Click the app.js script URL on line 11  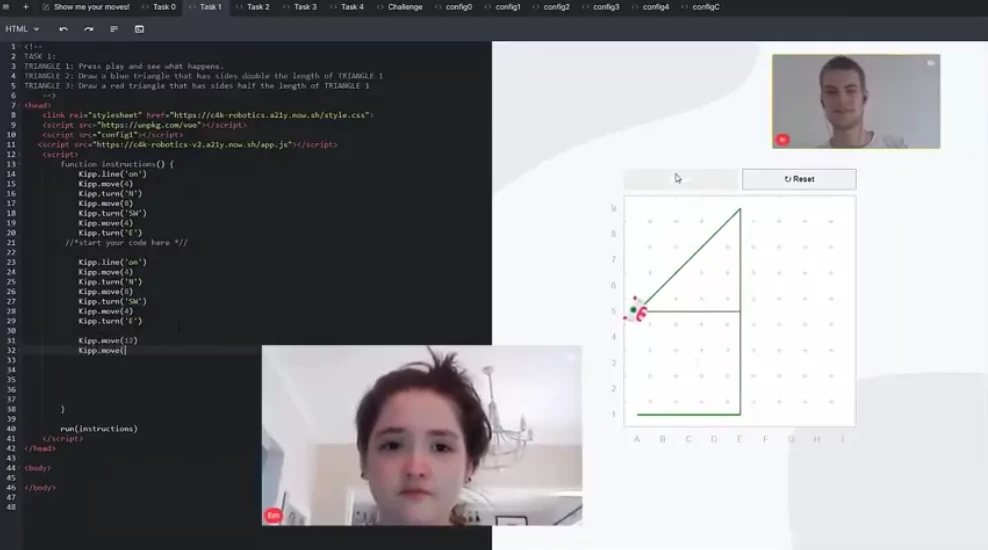pos(193,145)
